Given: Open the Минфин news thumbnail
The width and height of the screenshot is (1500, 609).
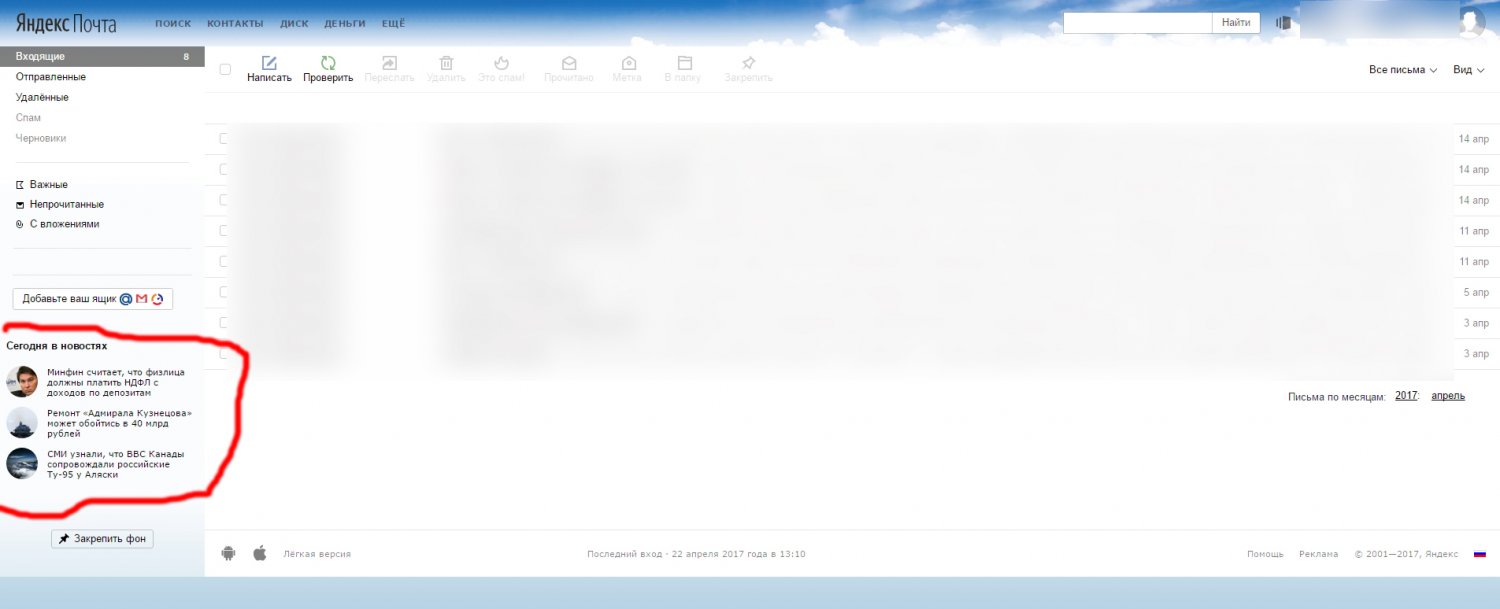Looking at the screenshot, I should pos(22,381).
